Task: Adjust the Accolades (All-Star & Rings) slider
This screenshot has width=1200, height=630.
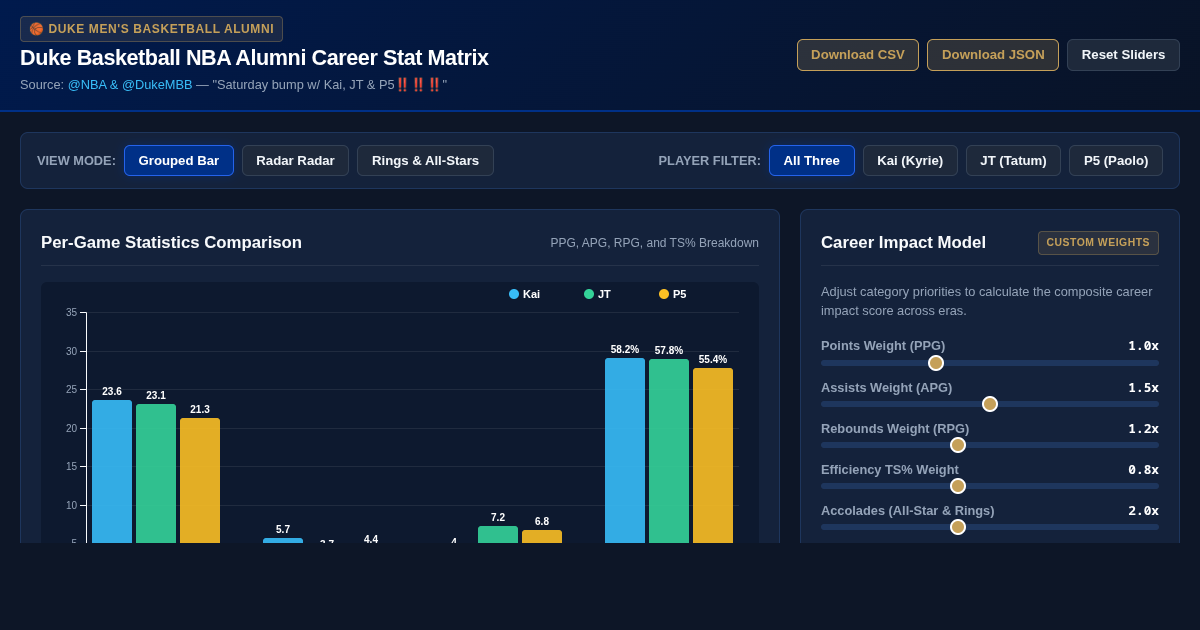Action: click(990, 527)
